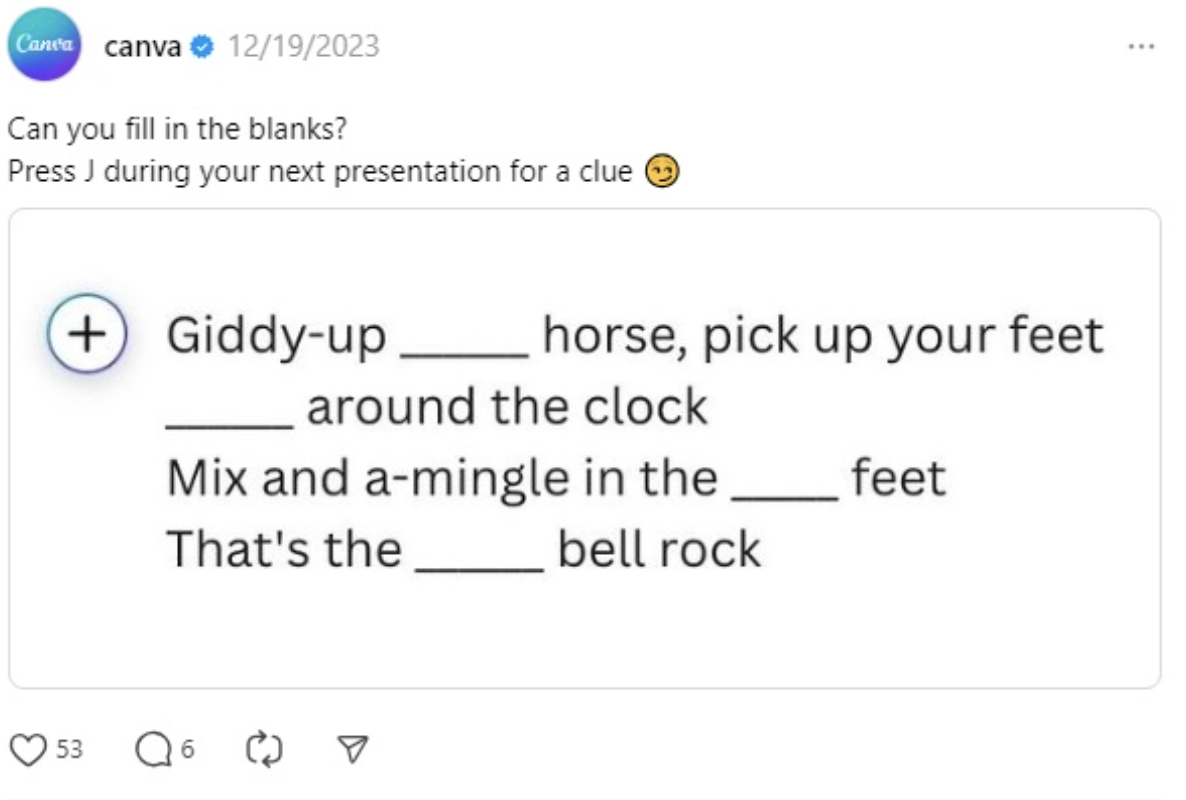Click the plus circle icon in the image
Screen dimensions: 1186x800
87,333
